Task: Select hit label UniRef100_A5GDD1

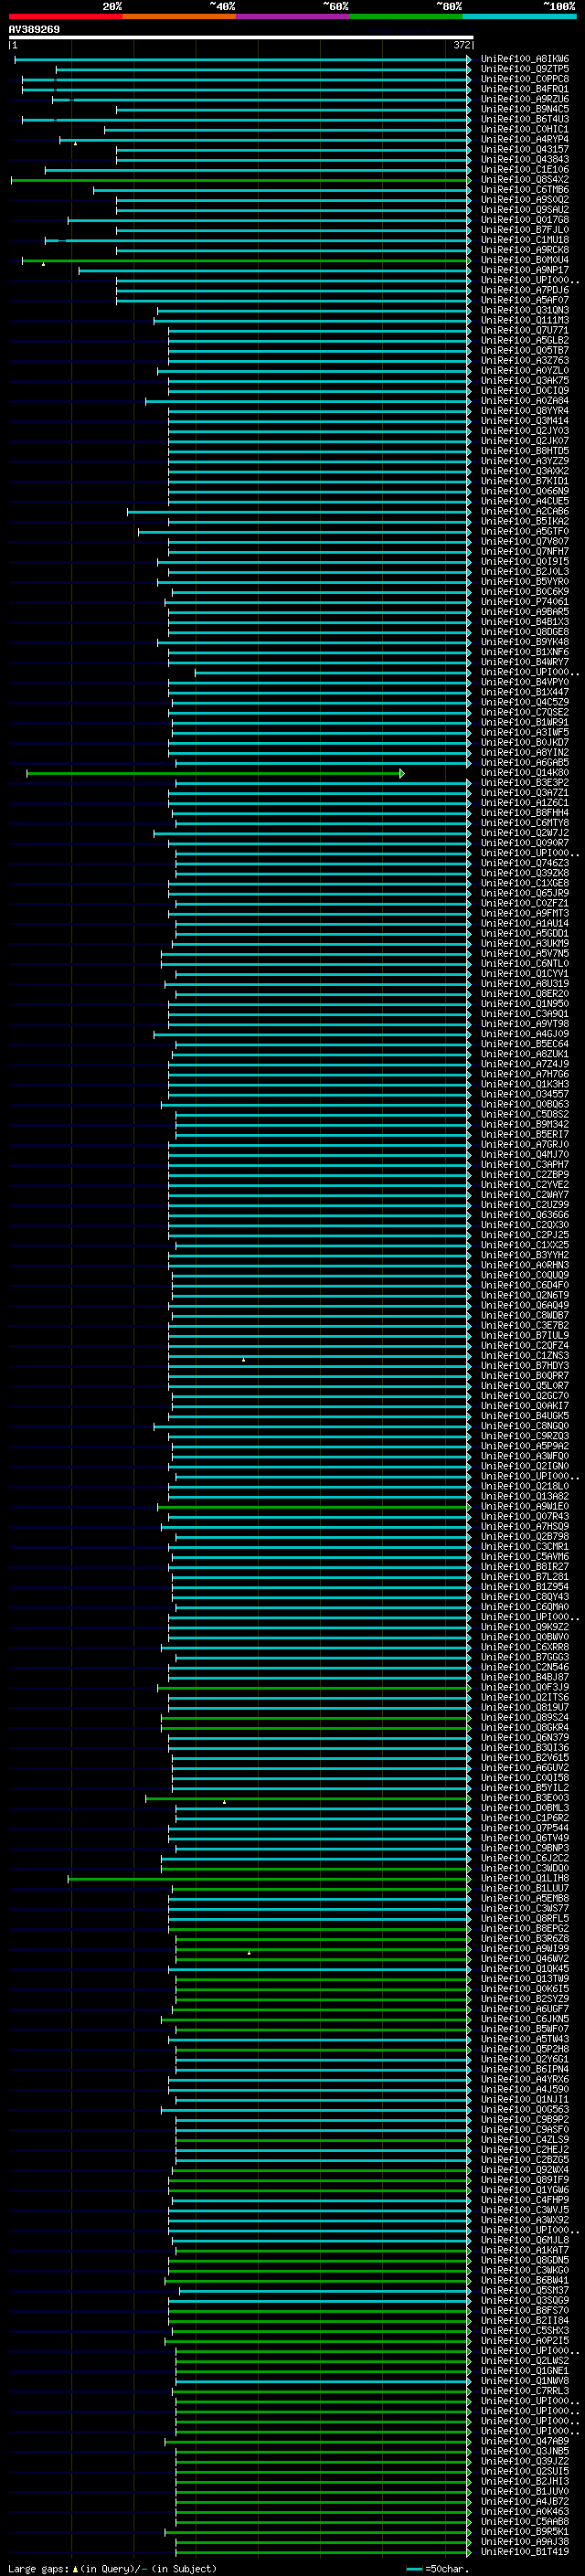Action: coord(524,933)
